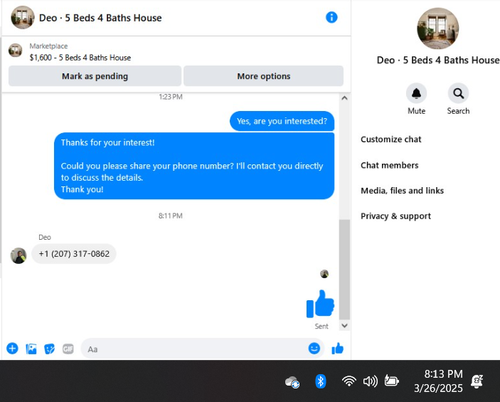500x402 pixels.
Task: Click the phone number message +1 (207) 317-0862
Action: point(74,254)
